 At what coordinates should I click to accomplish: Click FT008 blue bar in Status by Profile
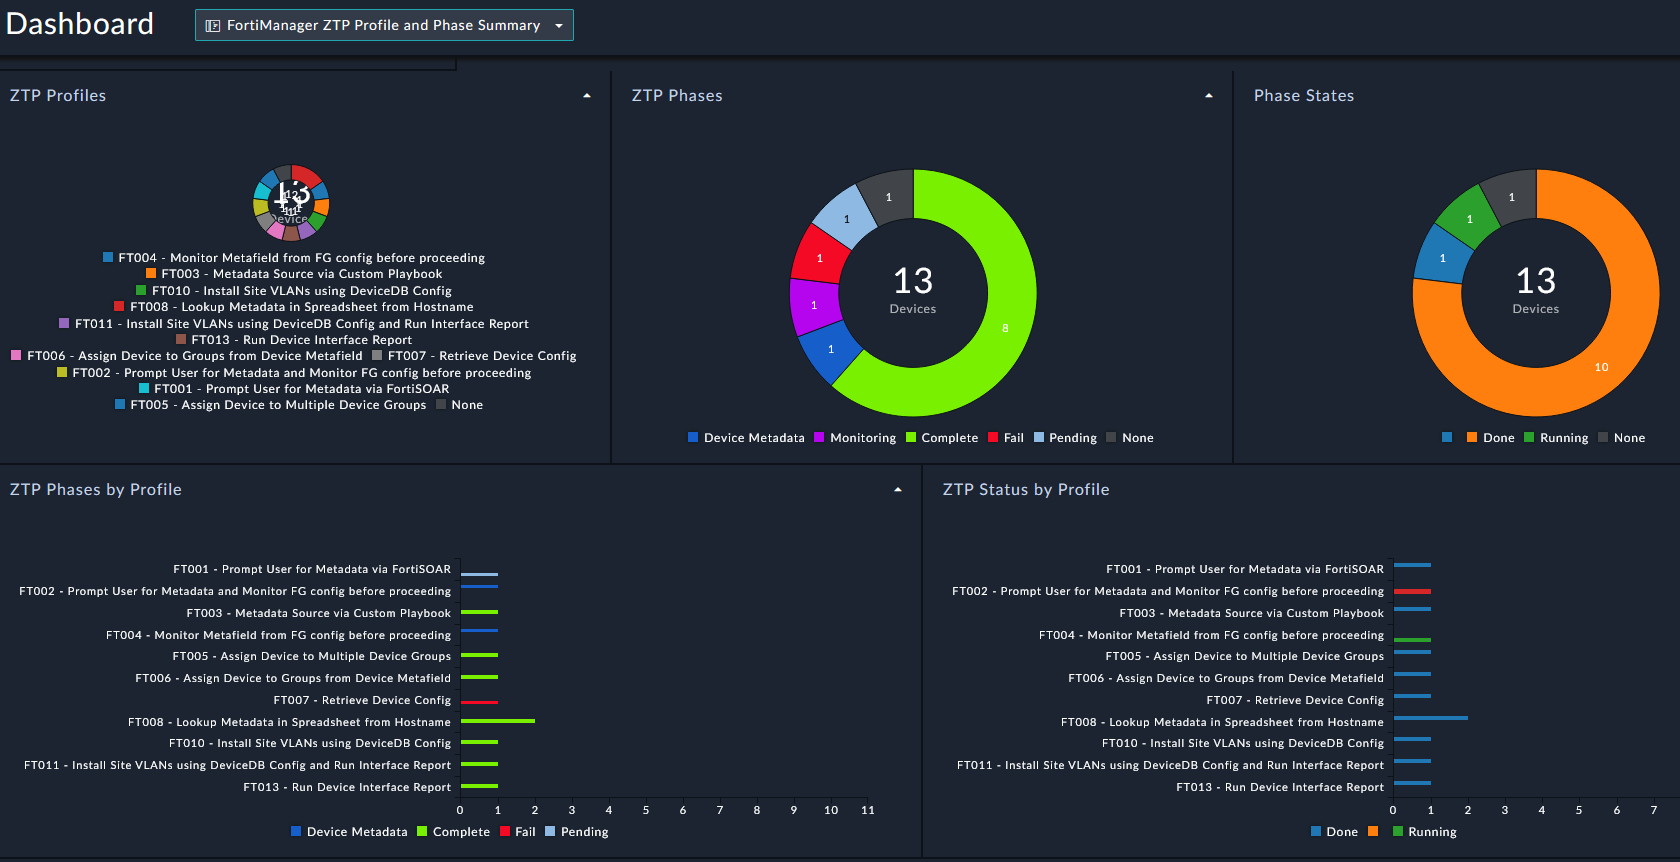(1431, 717)
